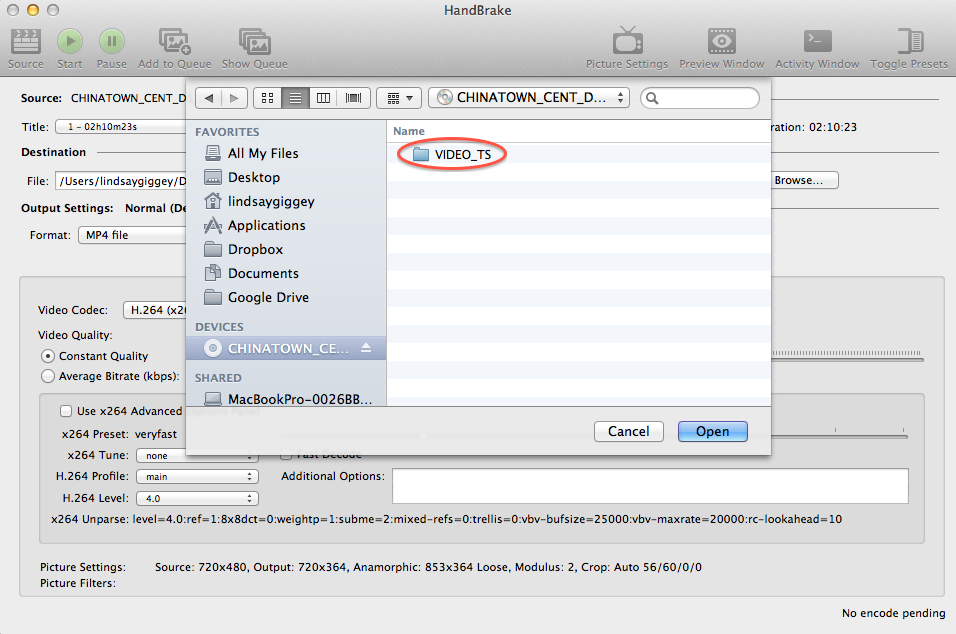Open the Activity Window icon
The height and width of the screenshot is (634, 956).
tap(817, 48)
